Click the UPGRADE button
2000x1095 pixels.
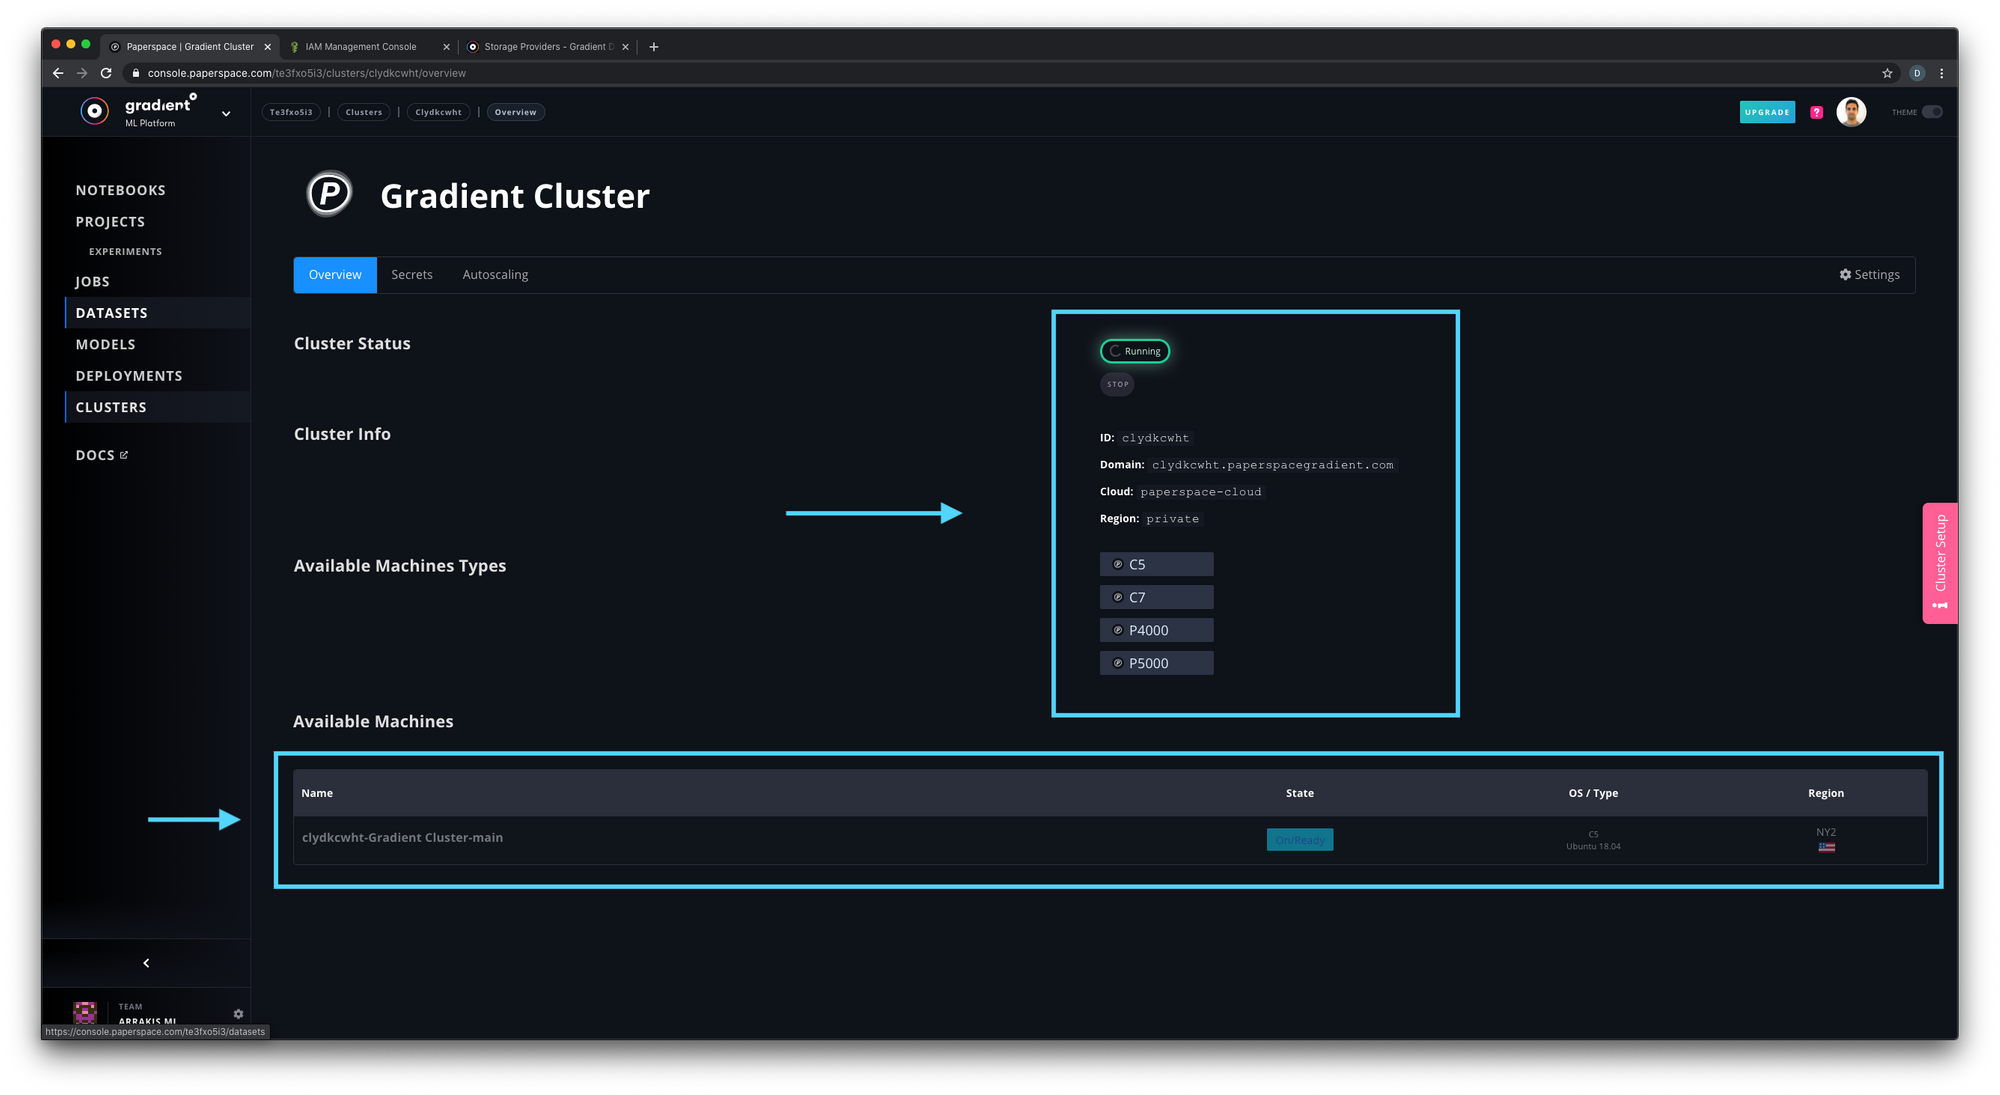[x=1767, y=112]
